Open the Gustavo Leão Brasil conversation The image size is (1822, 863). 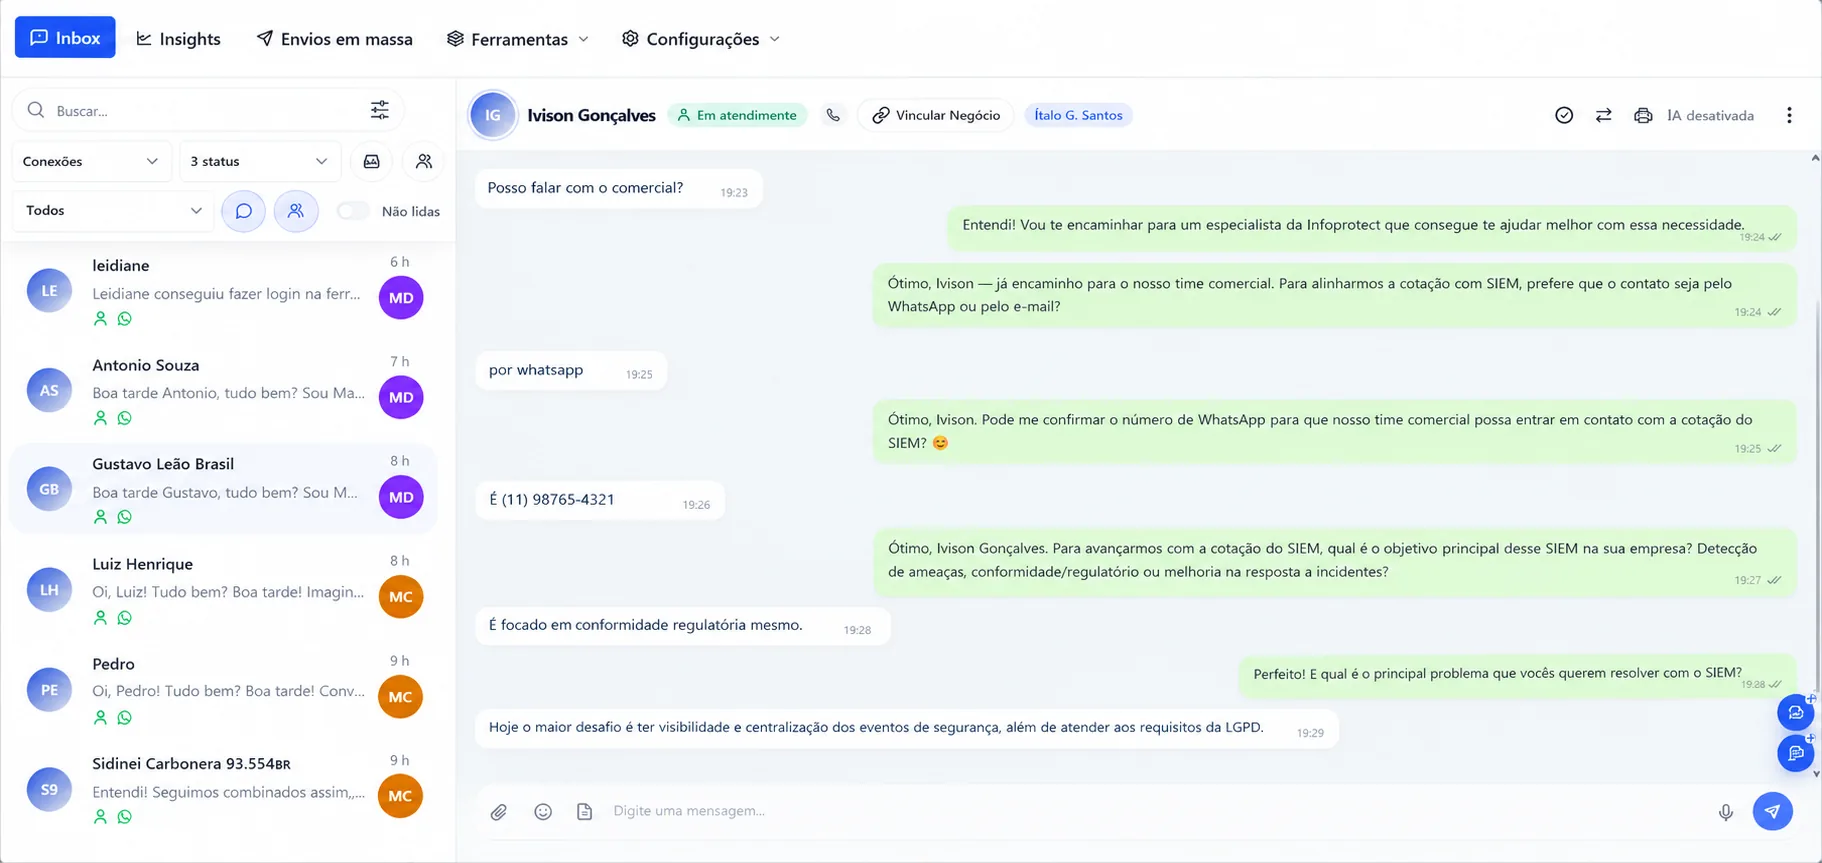click(x=224, y=490)
